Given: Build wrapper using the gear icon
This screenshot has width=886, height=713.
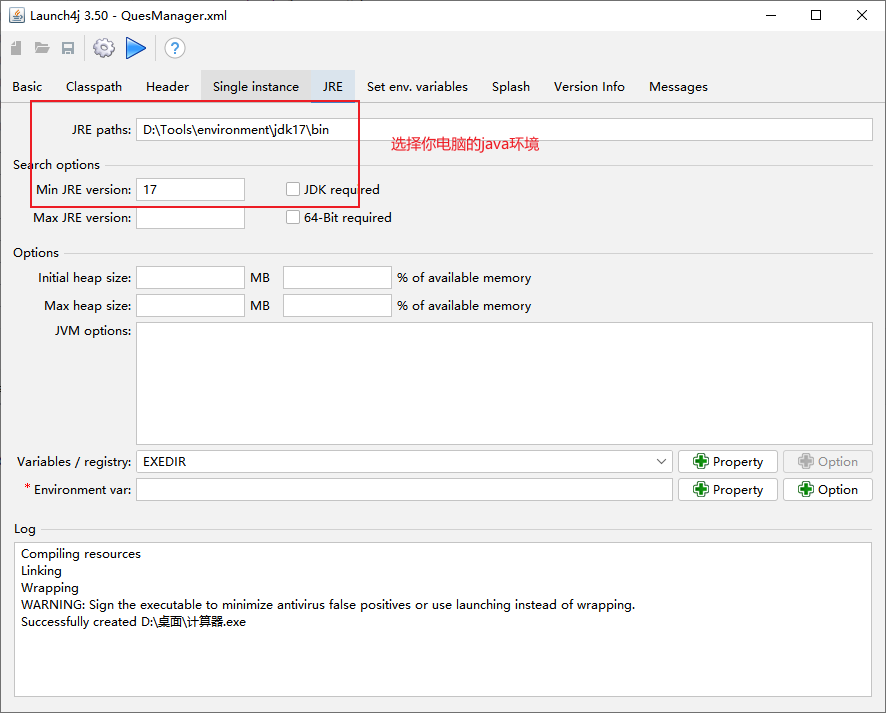Looking at the screenshot, I should pos(104,48).
